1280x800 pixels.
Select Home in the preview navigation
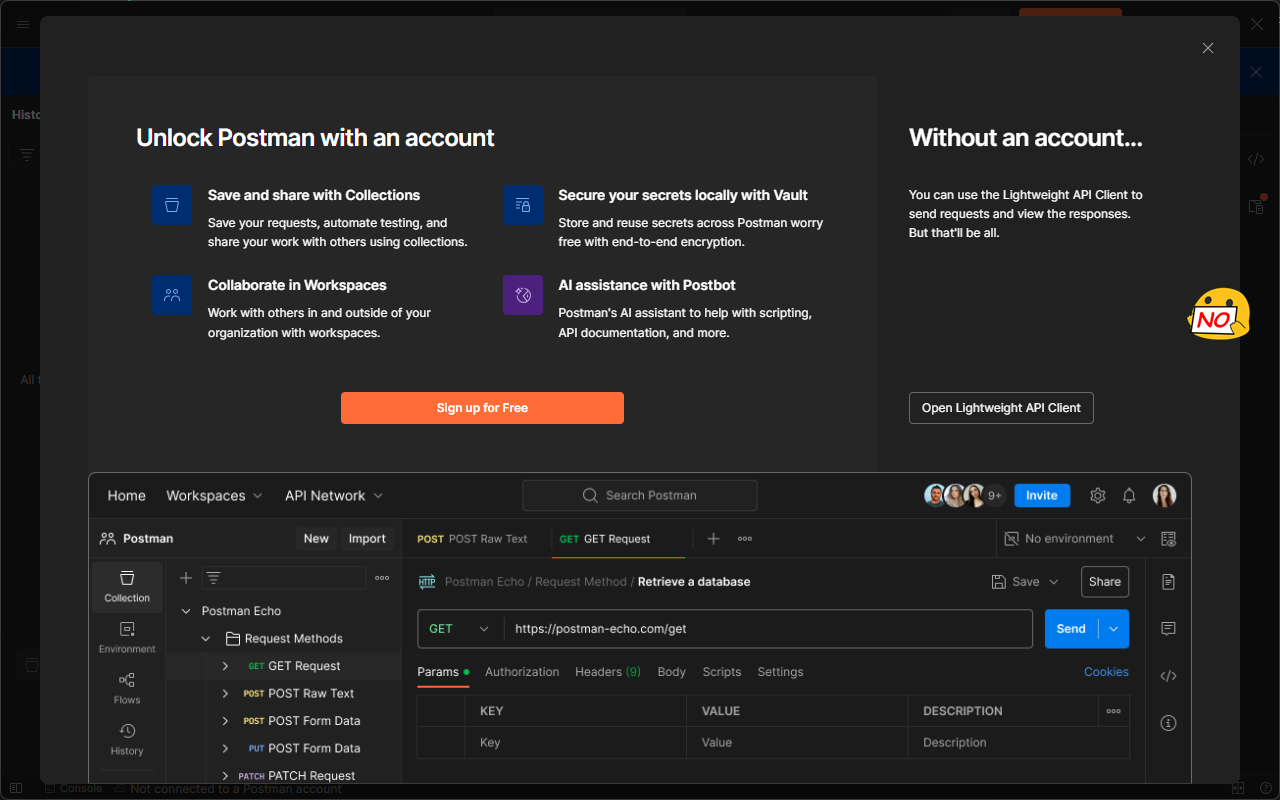[x=127, y=495]
